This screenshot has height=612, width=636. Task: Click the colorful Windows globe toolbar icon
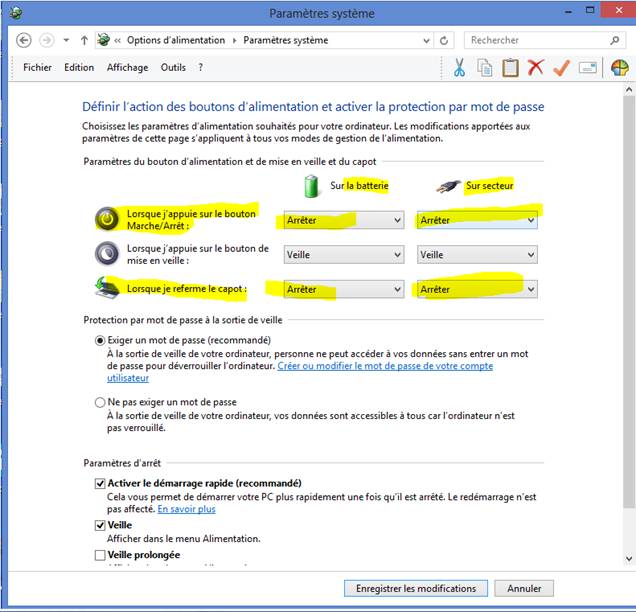pyautogui.click(x=620, y=68)
